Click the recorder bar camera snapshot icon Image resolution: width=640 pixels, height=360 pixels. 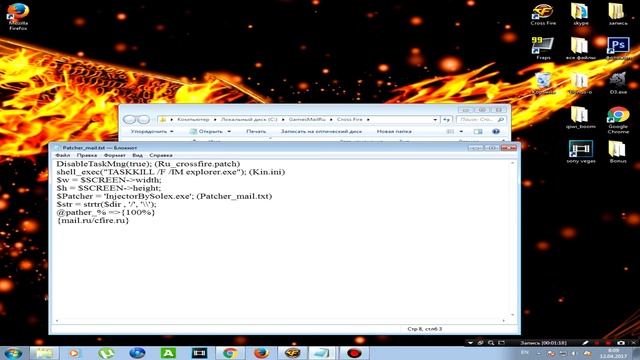click(x=621, y=343)
